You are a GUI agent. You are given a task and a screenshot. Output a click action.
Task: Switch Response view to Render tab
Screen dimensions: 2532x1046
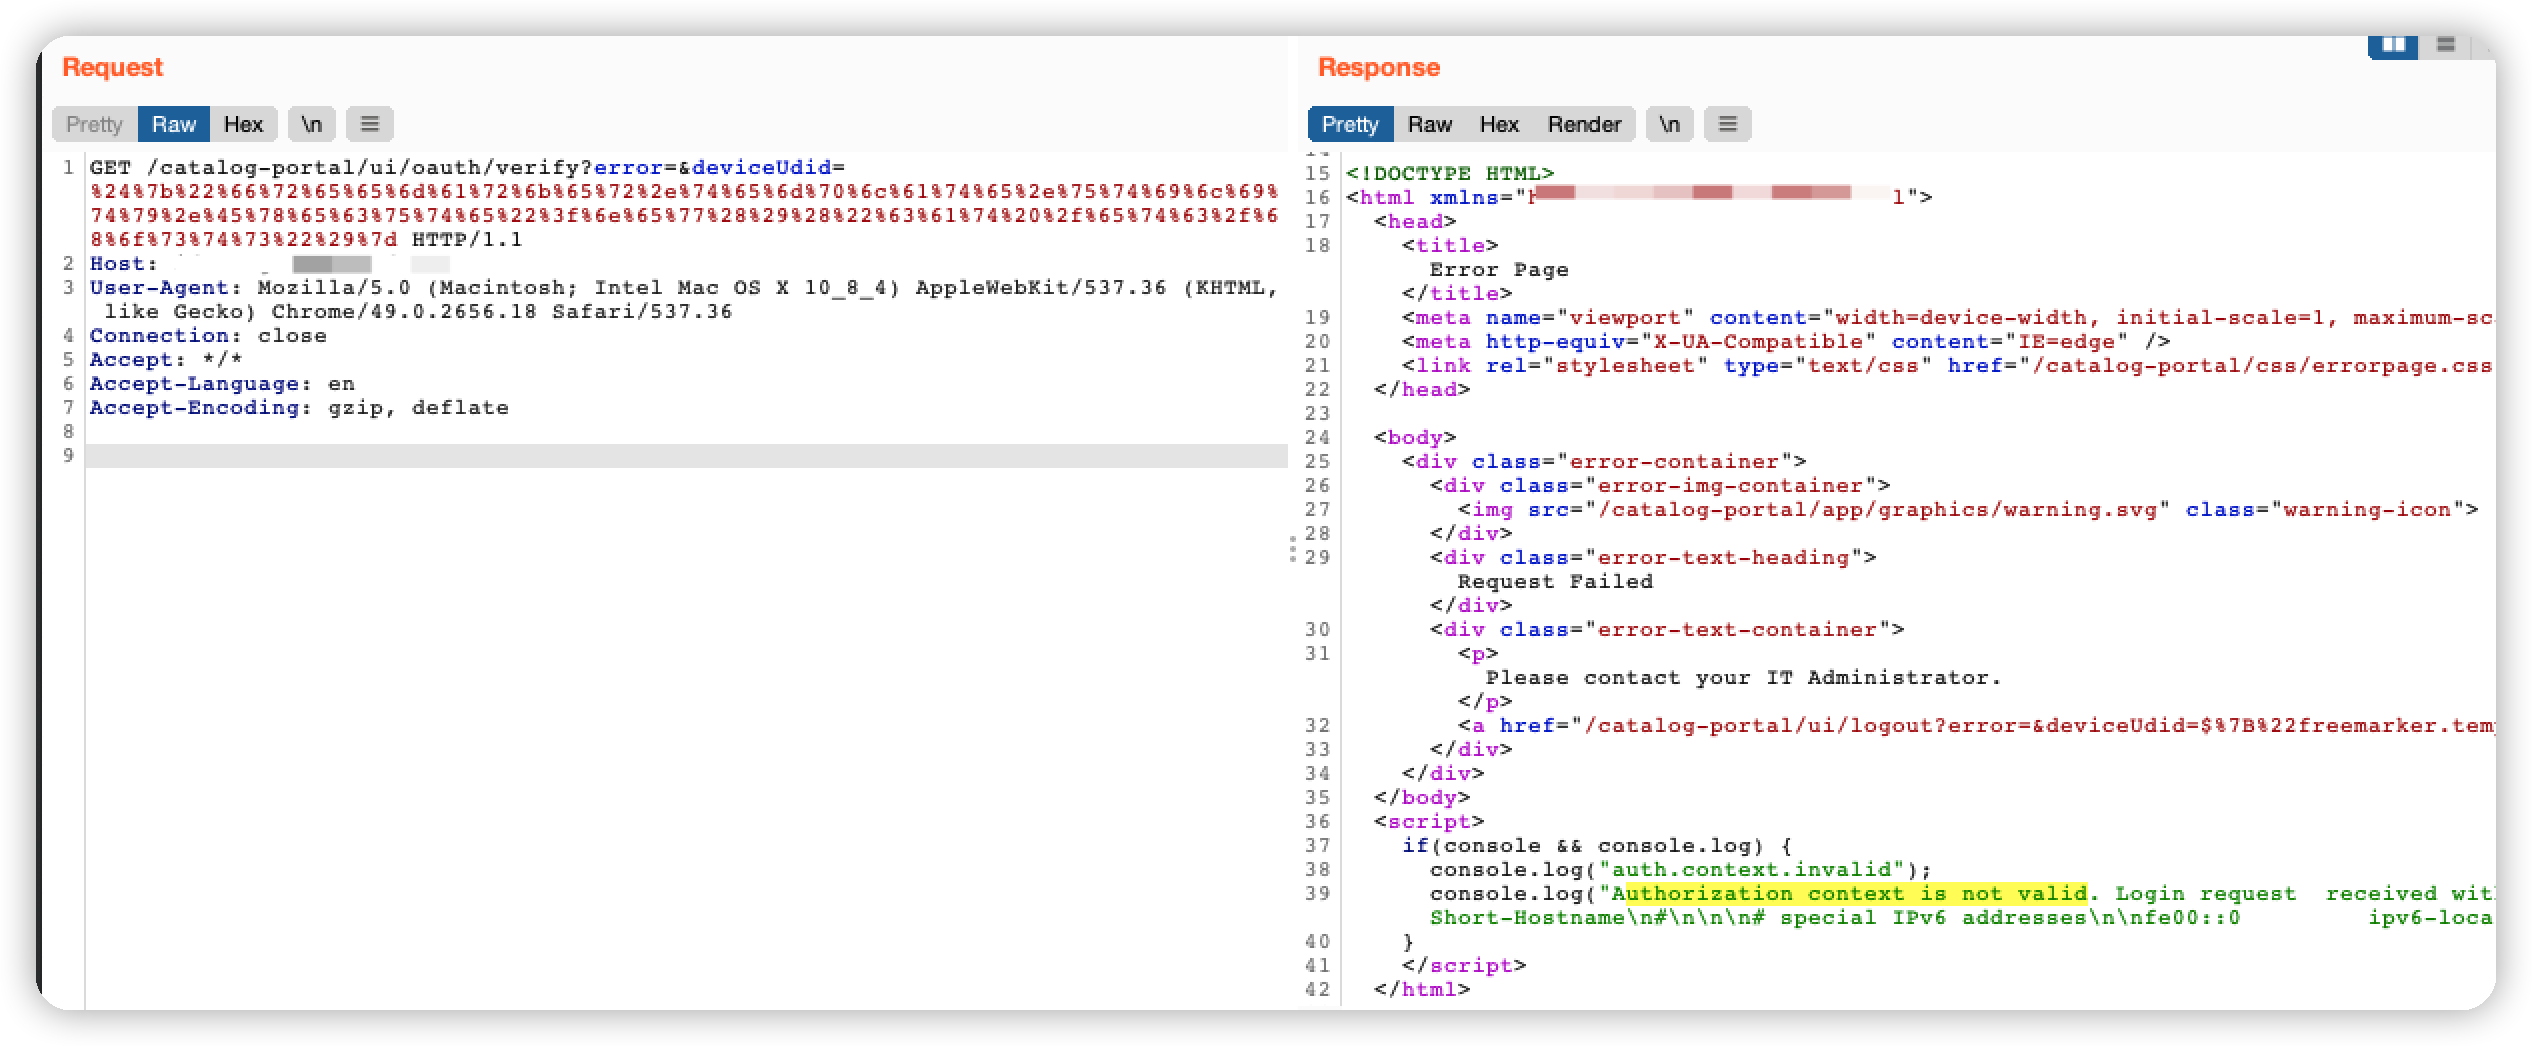coord(1584,124)
